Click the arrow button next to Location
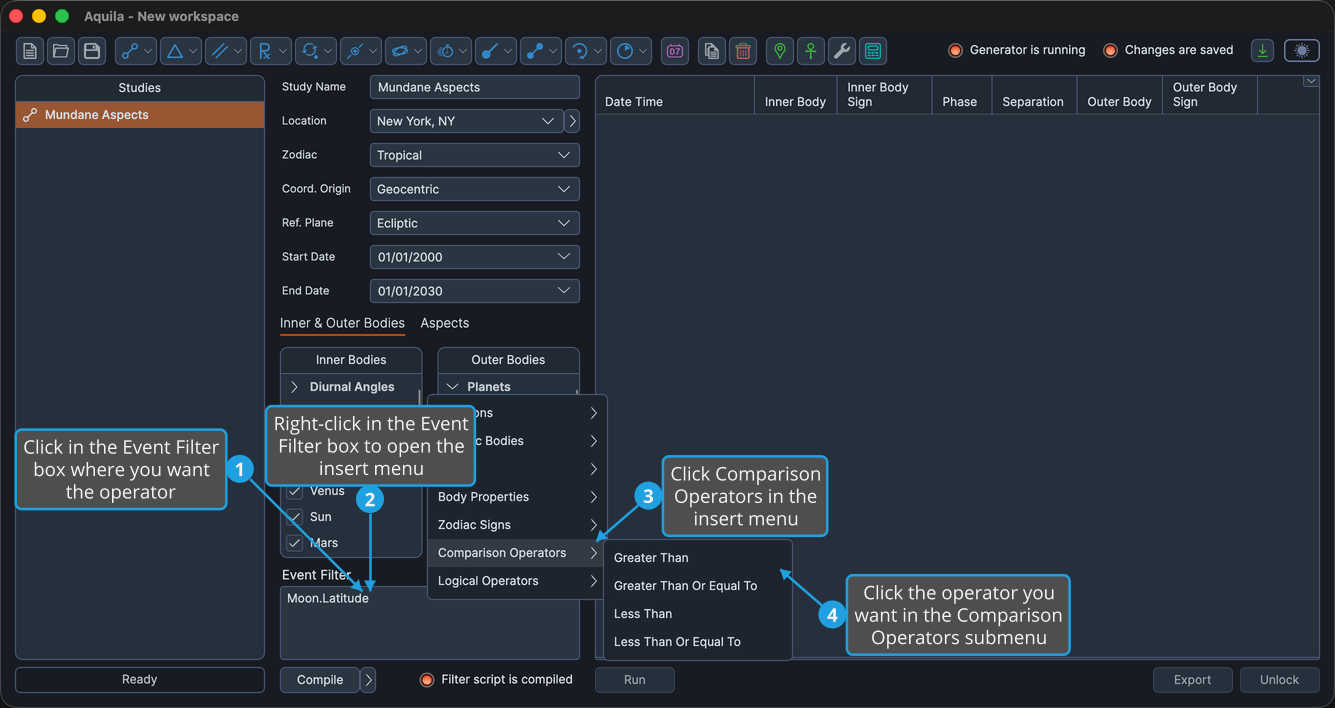Screen dimensions: 1335x708 click(572, 121)
